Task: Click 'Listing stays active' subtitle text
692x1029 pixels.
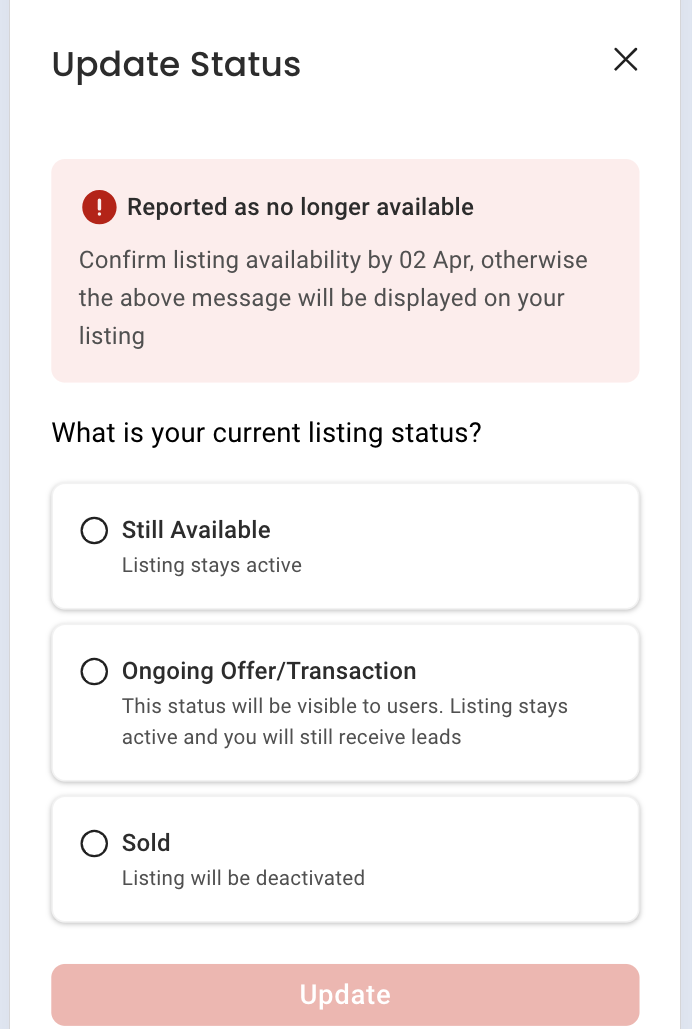Action: click(211, 565)
